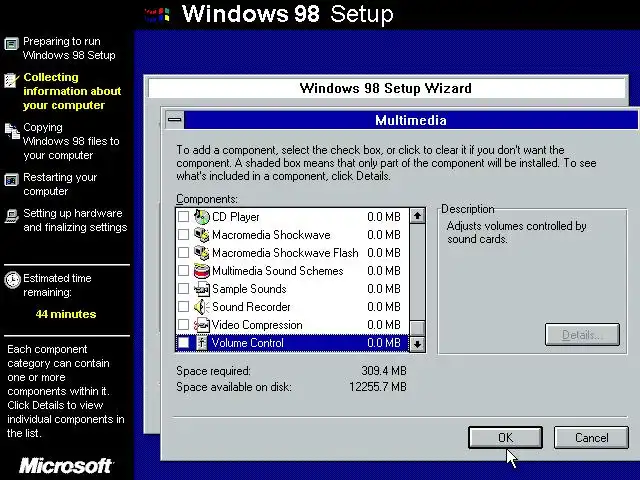This screenshot has width=640, height=480.
Task: Select the CD Player row text
Action: [236, 217]
